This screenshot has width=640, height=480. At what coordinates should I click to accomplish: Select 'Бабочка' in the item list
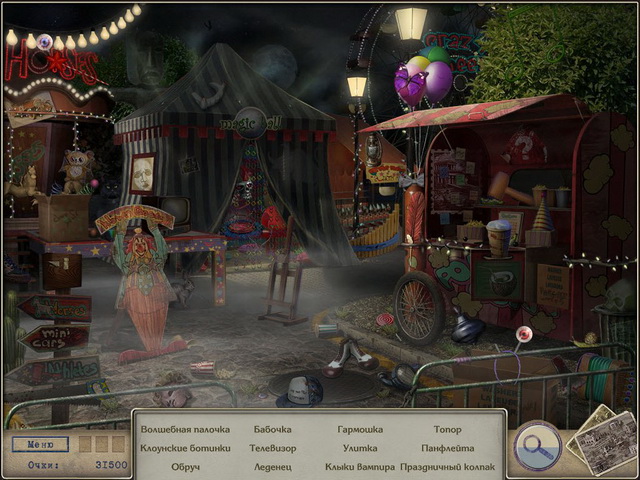coord(273,429)
